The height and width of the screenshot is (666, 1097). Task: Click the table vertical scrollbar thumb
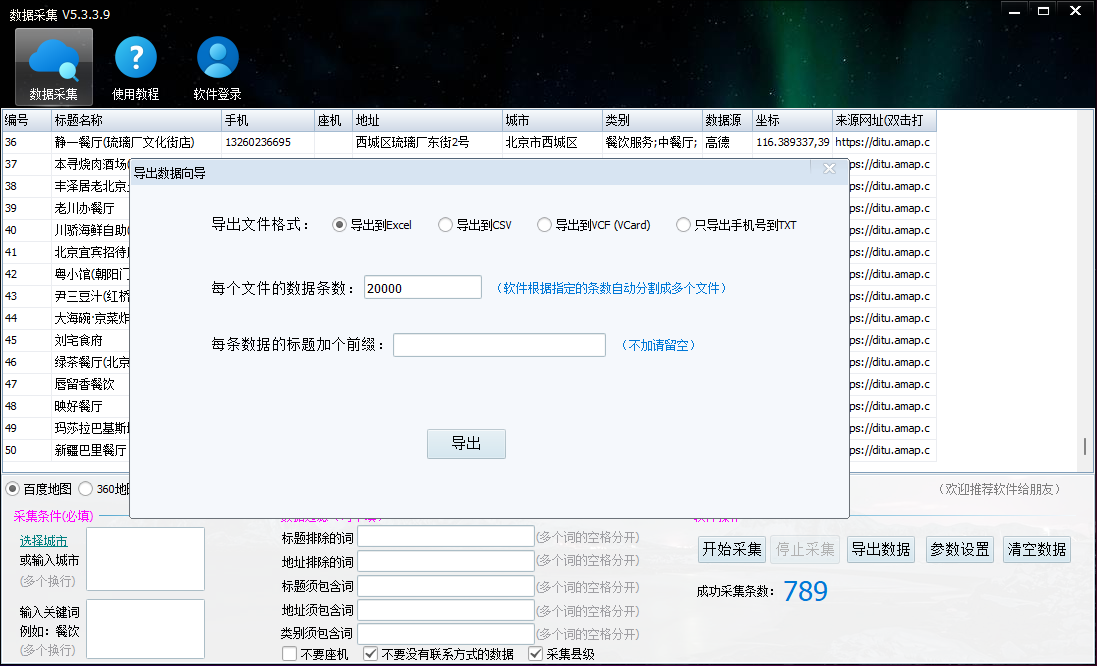click(x=1084, y=446)
